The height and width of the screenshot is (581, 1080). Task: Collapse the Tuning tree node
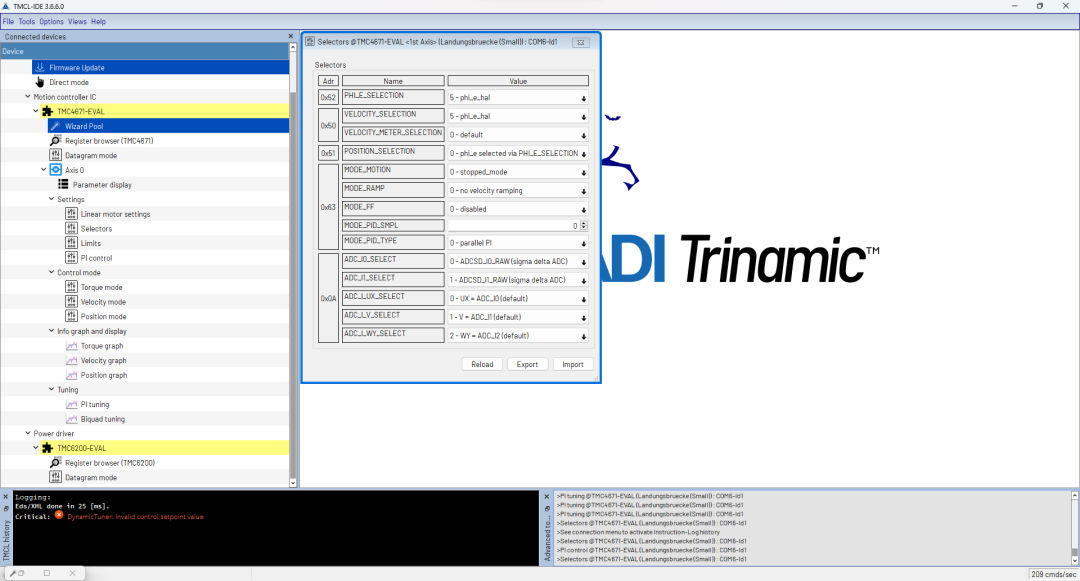point(51,389)
